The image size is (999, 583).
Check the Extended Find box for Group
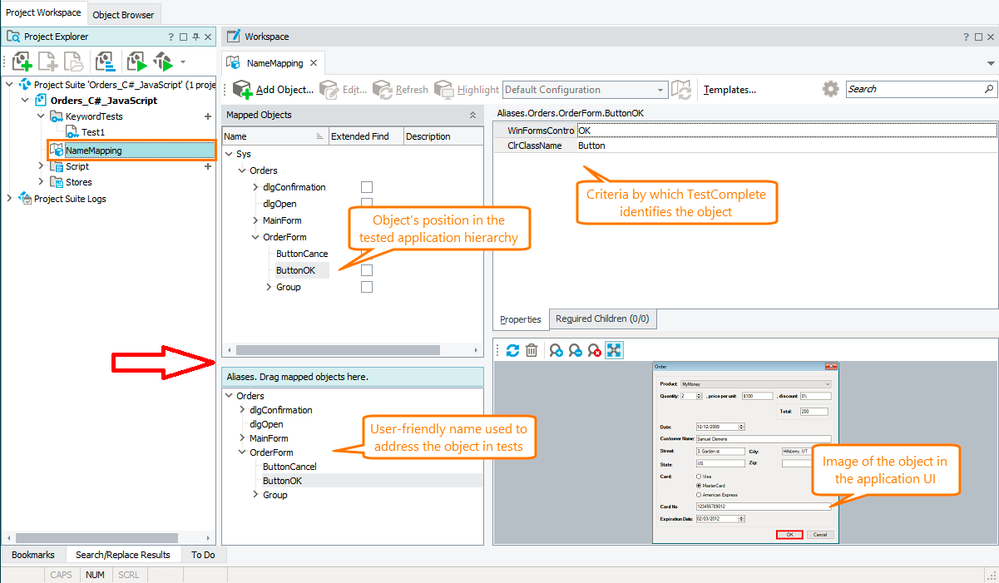(x=367, y=287)
